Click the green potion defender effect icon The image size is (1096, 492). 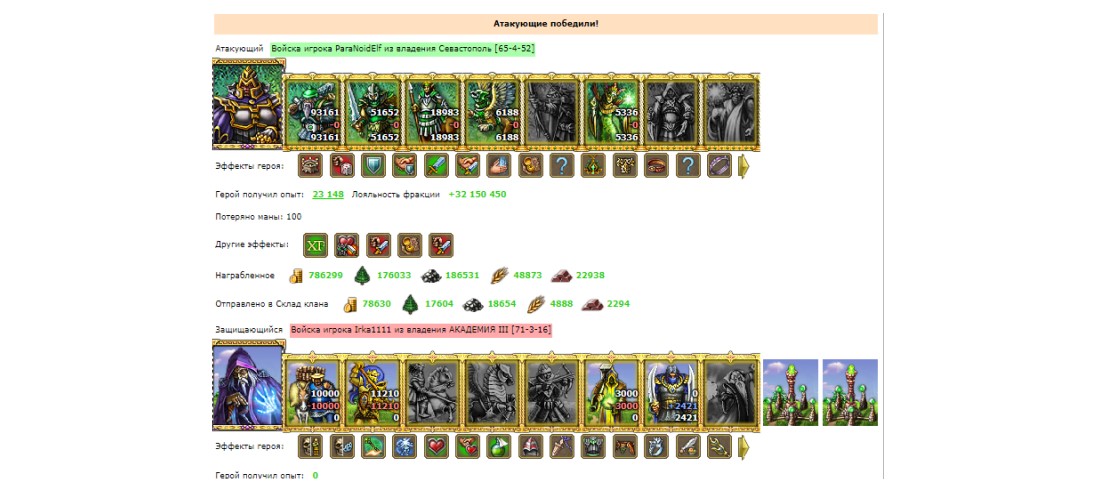click(x=499, y=447)
